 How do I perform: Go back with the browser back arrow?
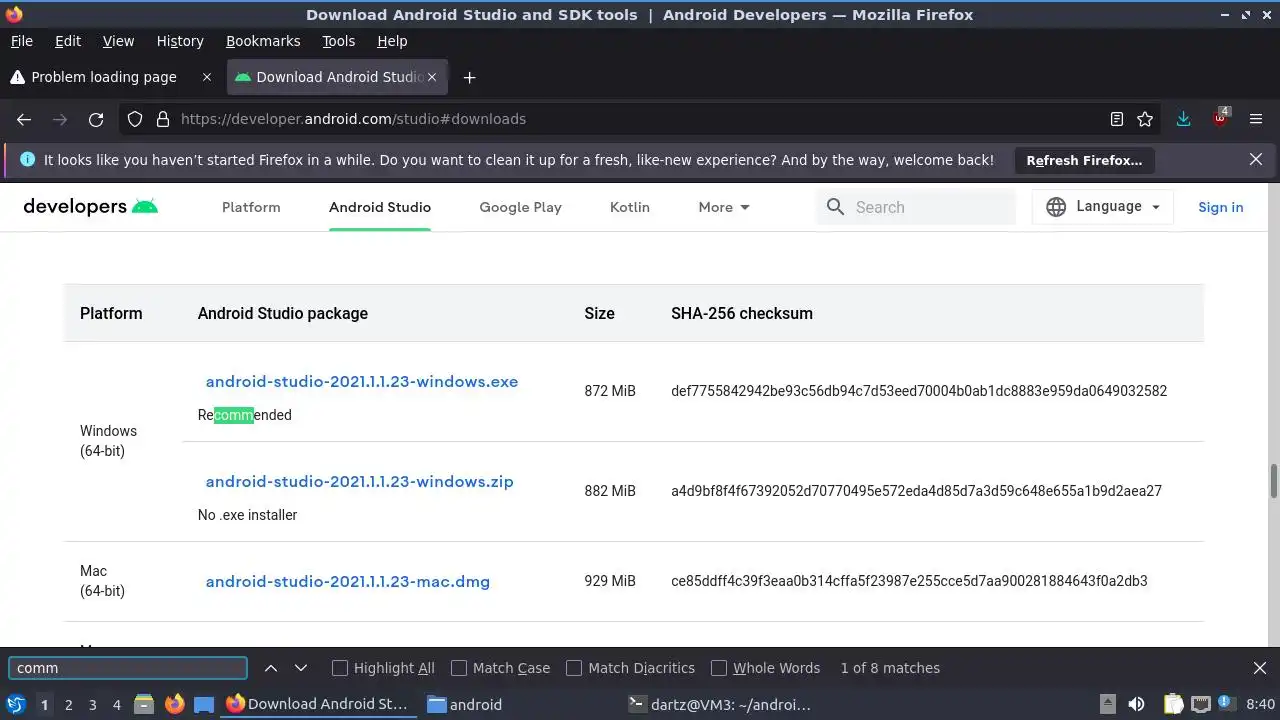click(x=24, y=119)
